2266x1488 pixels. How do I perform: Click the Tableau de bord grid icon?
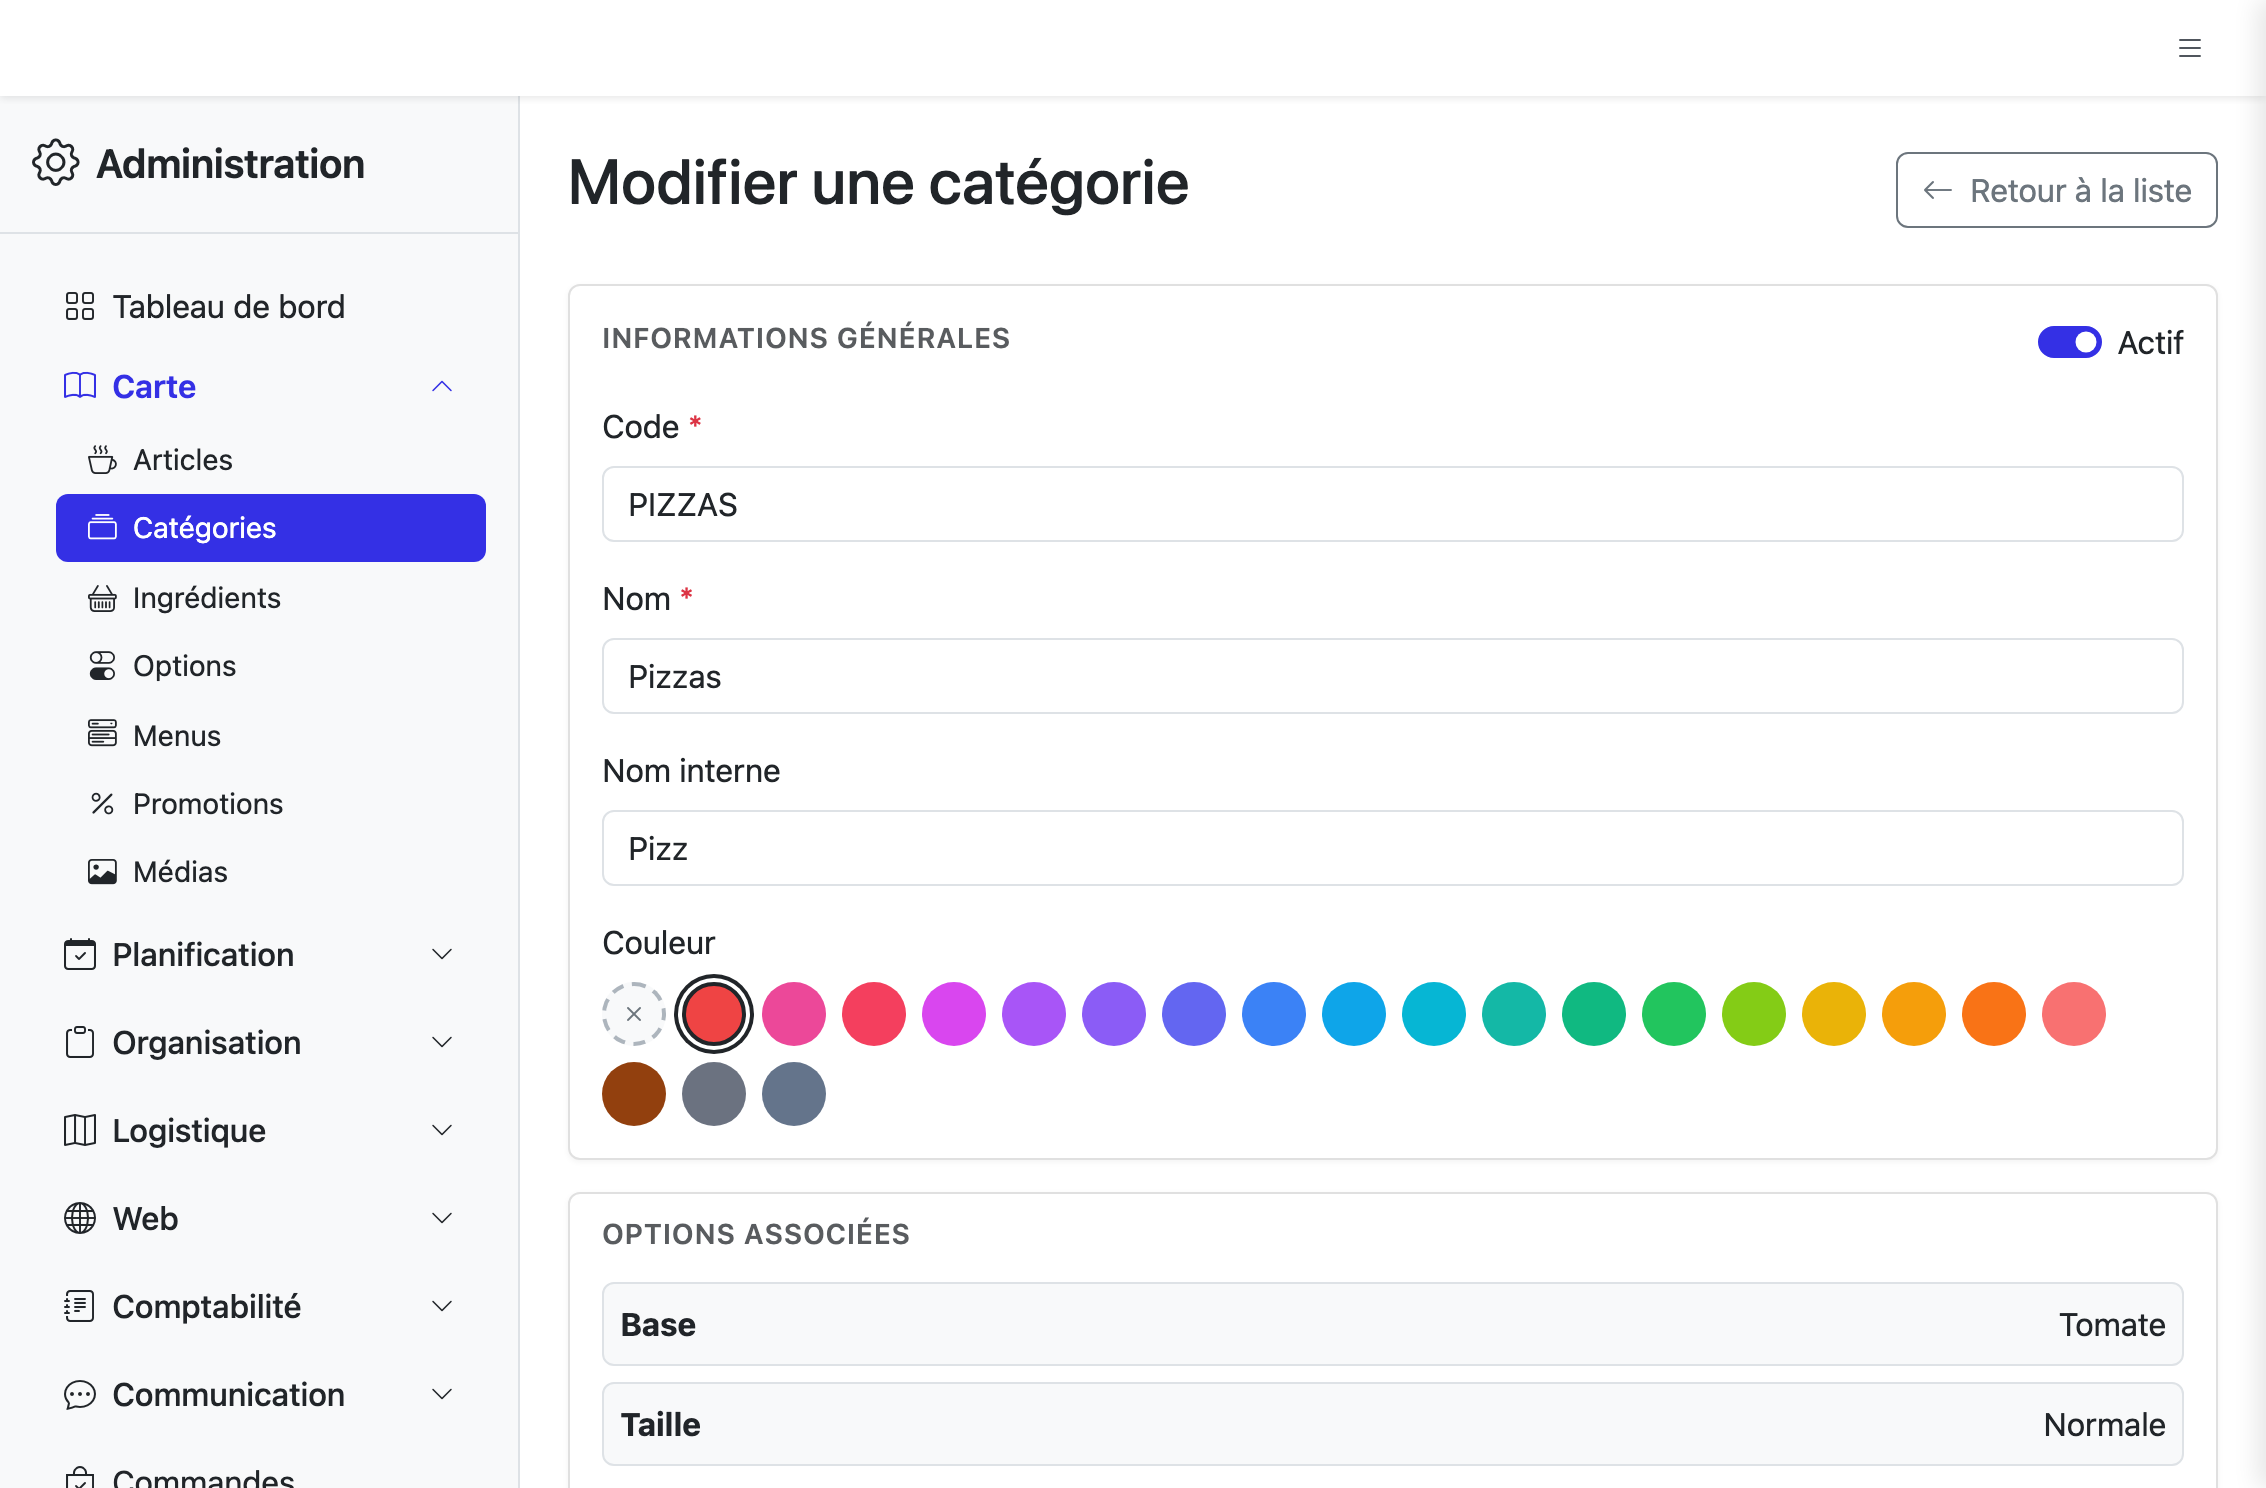pos(80,306)
